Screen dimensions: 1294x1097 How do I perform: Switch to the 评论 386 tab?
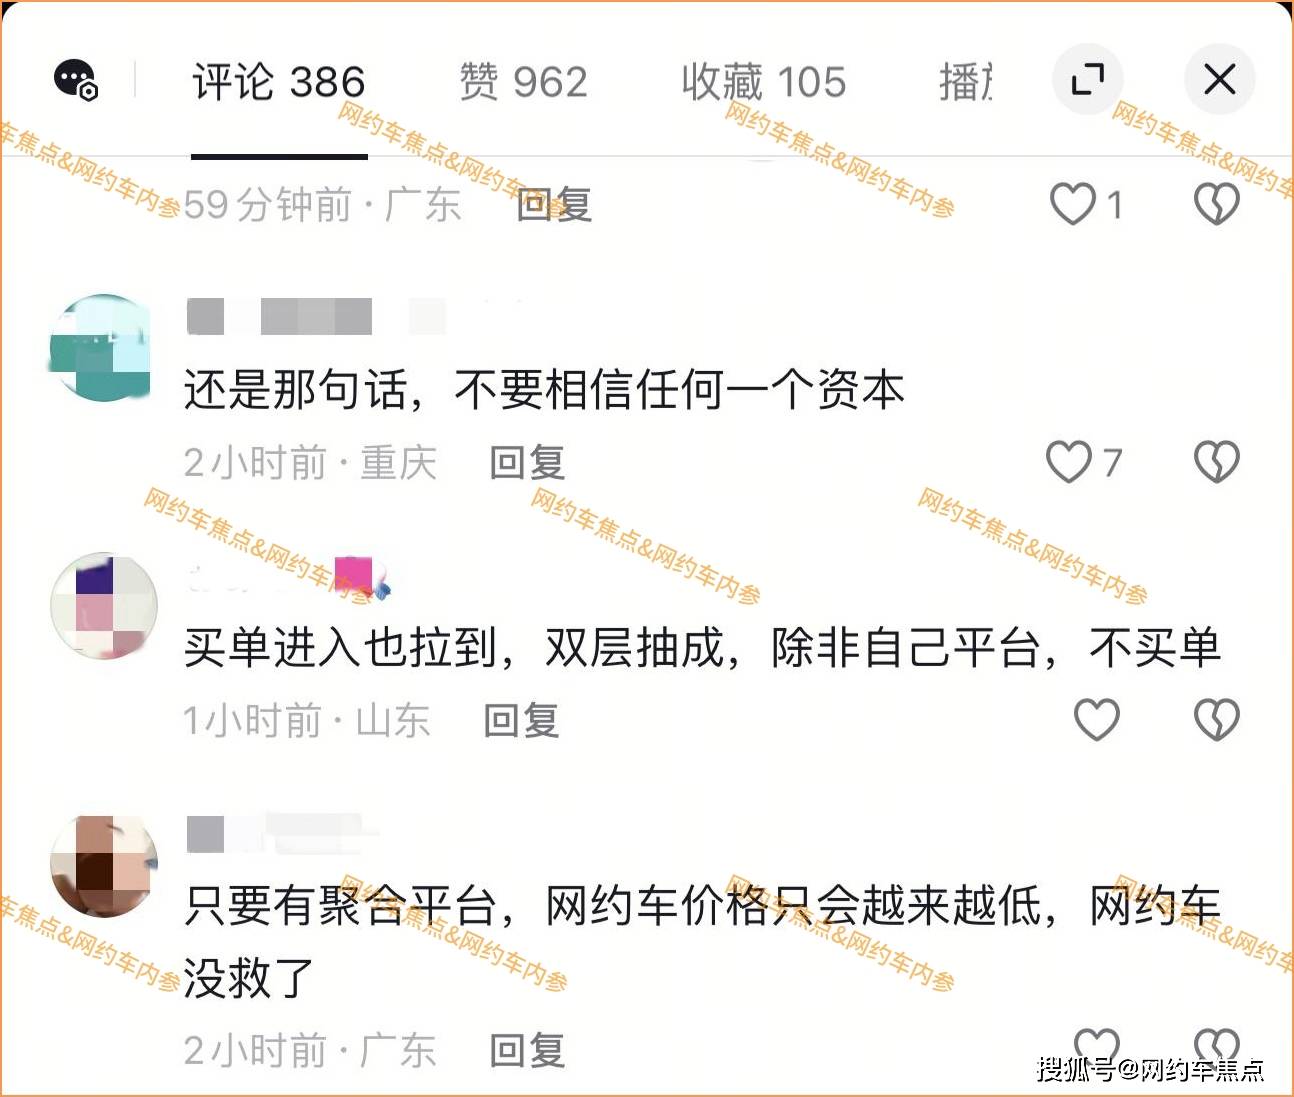[x=279, y=82]
